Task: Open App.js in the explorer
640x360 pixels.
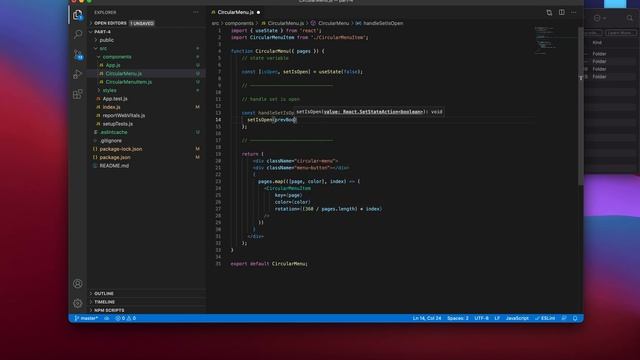Action: [x=113, y=65]
